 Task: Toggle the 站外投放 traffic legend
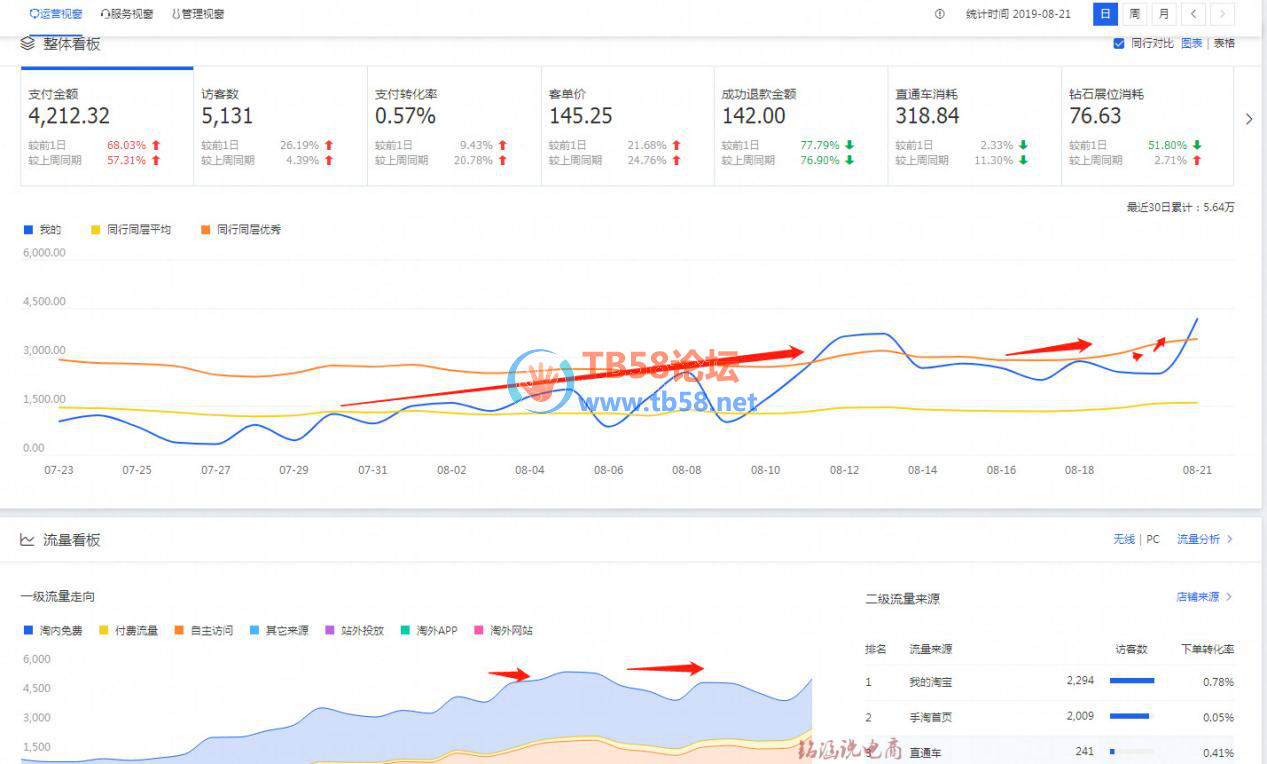click(354, 630)
